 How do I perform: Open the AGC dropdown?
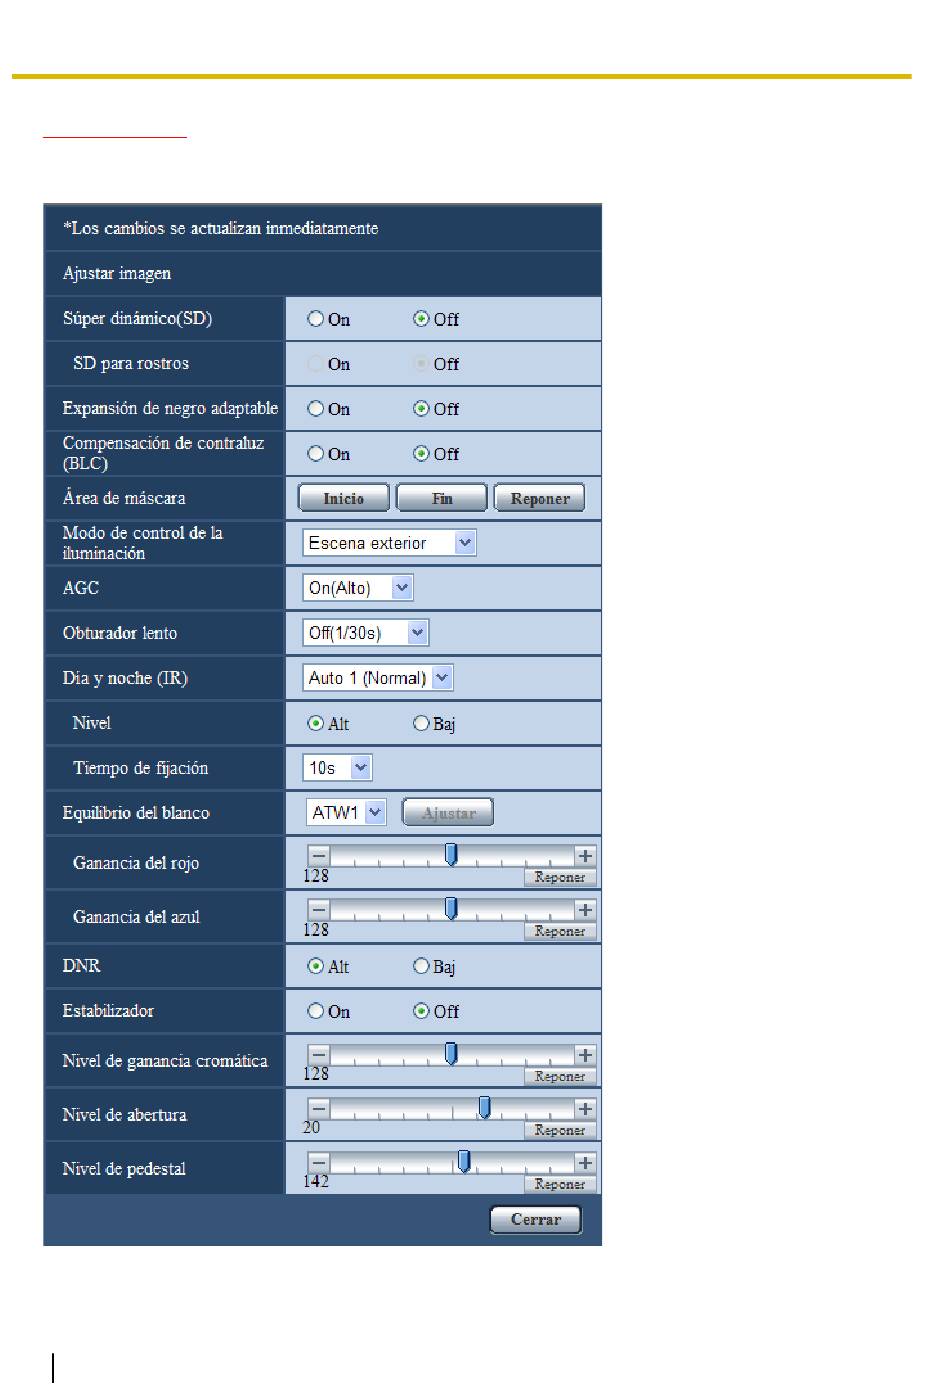click(358, 588)
